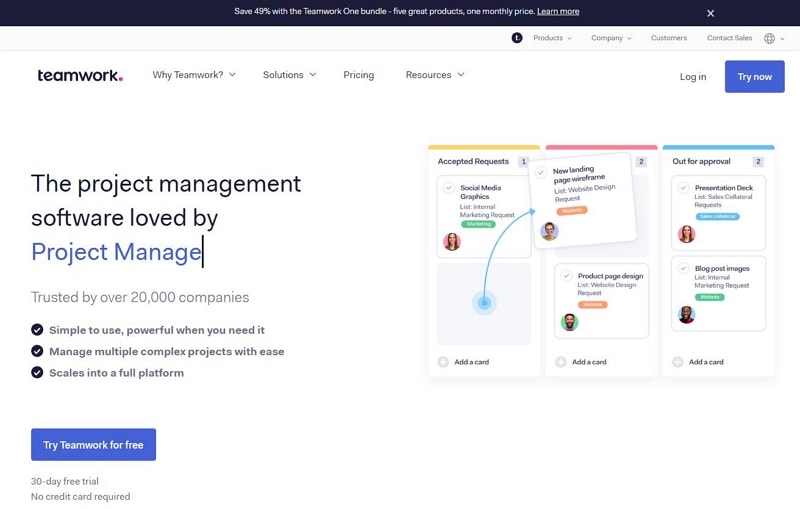Viewport: 800px width, 509px height.
Task: Click the plus icon under Accepted Requests column
Action: [443, 362]
